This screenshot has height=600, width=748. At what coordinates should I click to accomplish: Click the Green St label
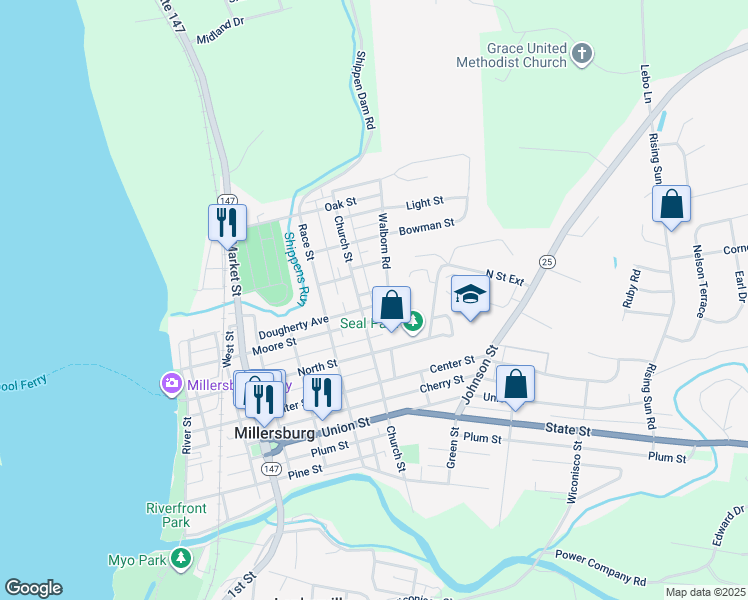tap(452, 448)
